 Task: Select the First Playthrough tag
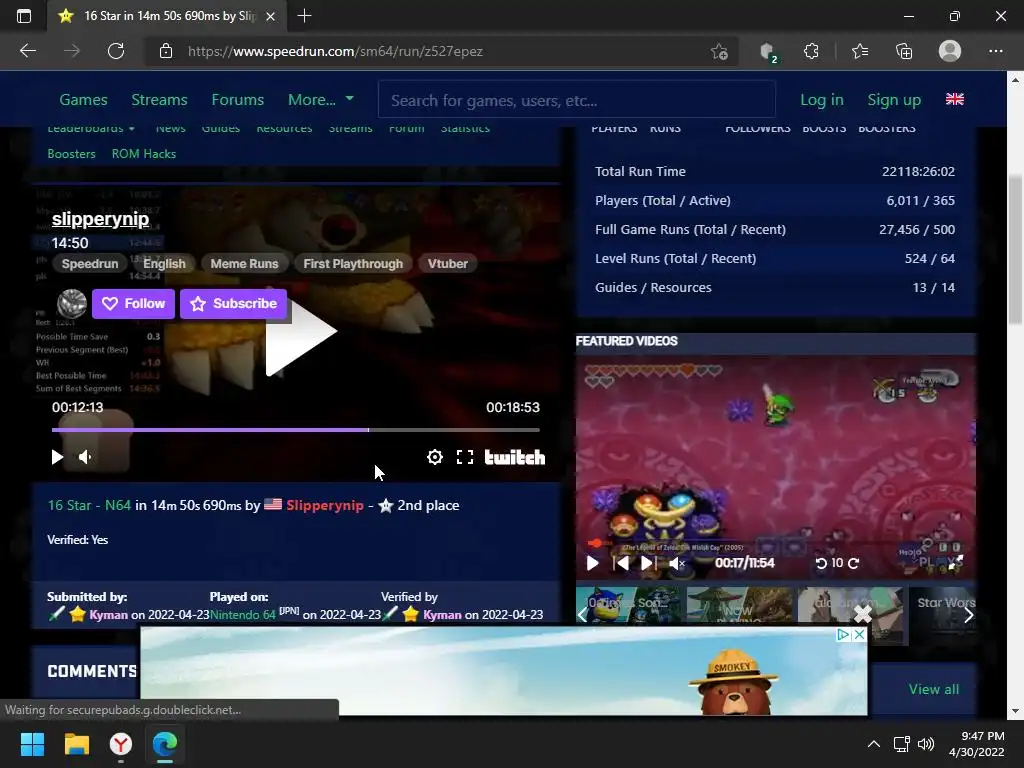pos(353,264)
